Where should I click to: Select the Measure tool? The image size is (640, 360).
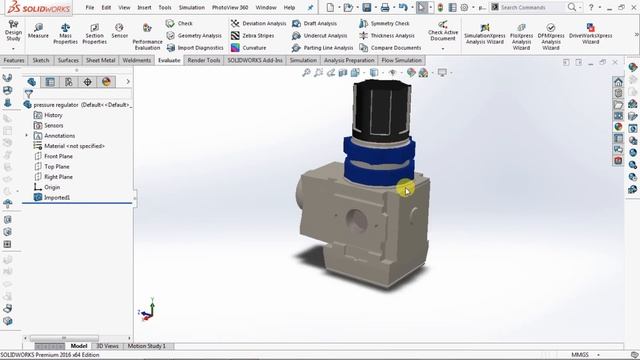(38, 31)
